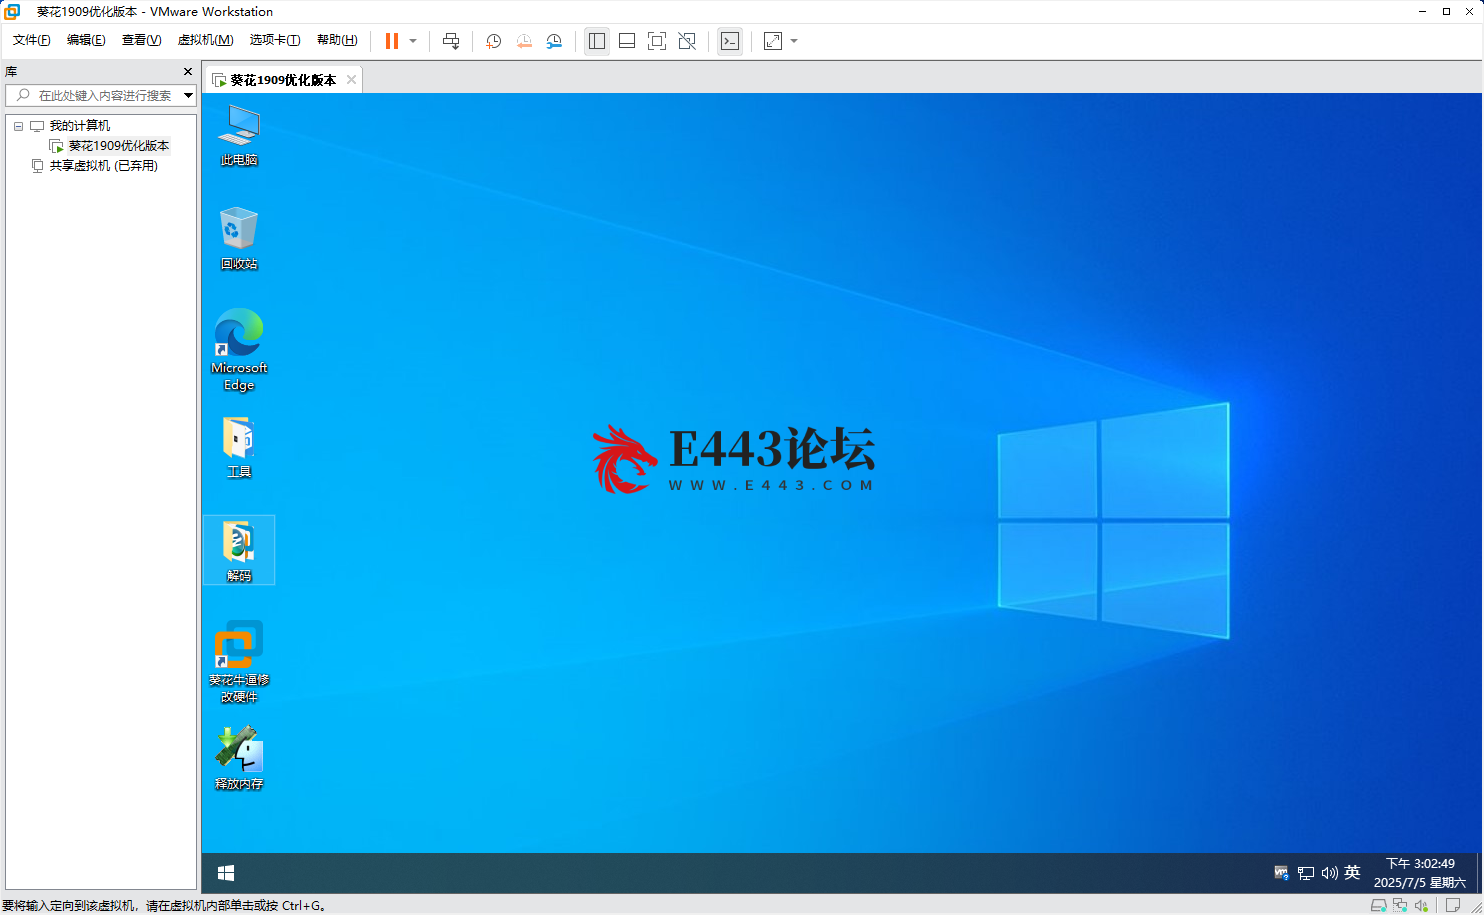Click the network adapter status bar icon
Screen dimensions: 1484x915
(x=1400, y=905)
